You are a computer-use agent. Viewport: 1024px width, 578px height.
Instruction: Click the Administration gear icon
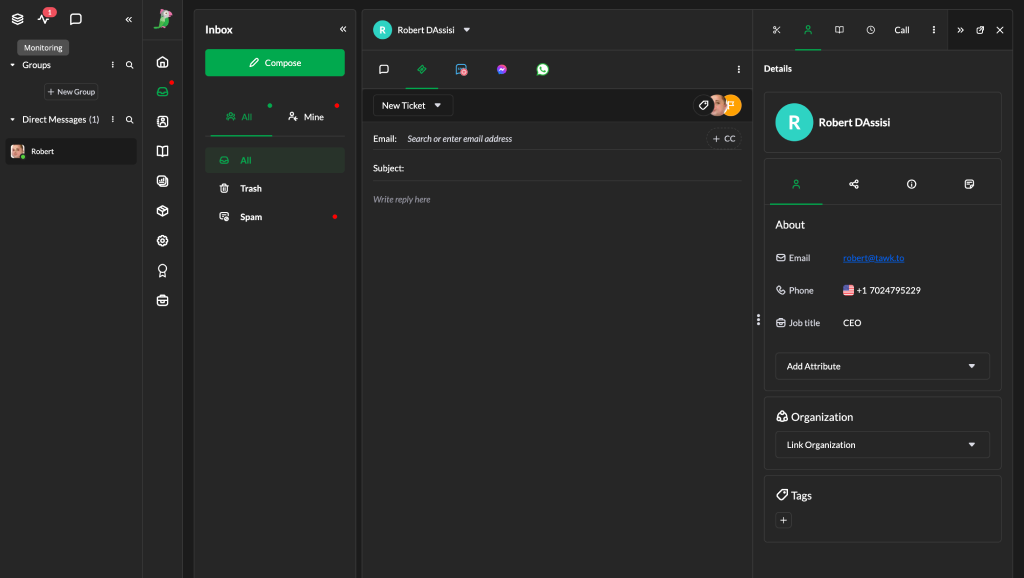(x=162, y=241)
